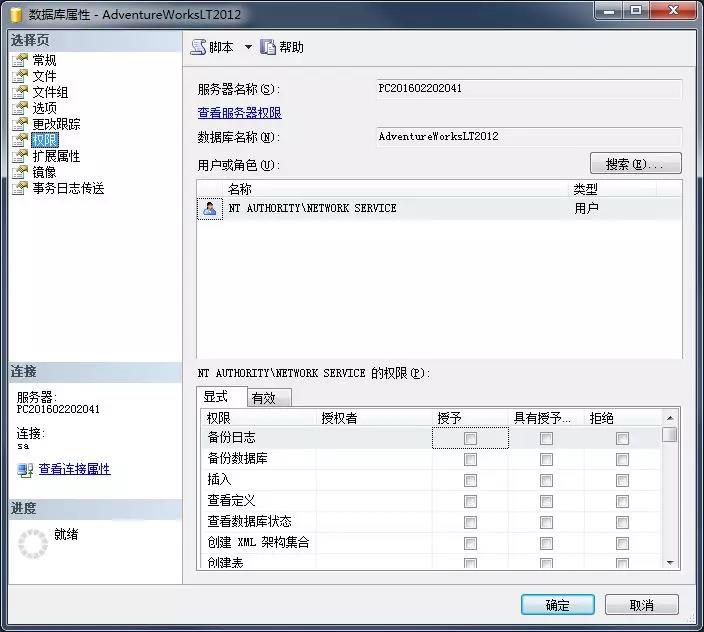704x632 pixels.
Task: Check 授予 for 插入
Action: [x=471, y=480]
